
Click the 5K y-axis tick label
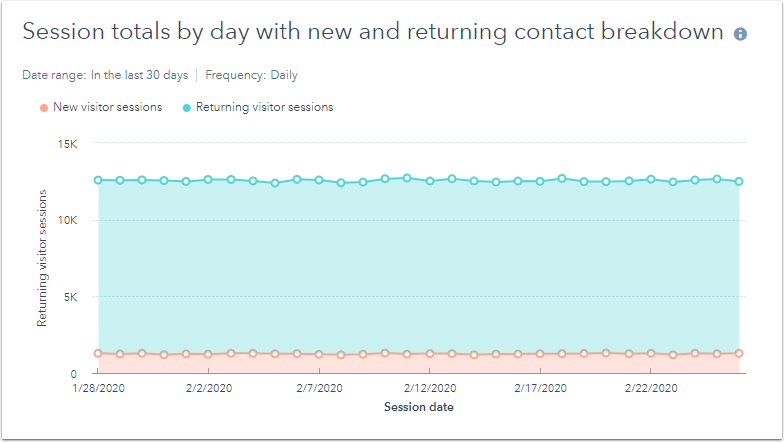click(69, 297)
